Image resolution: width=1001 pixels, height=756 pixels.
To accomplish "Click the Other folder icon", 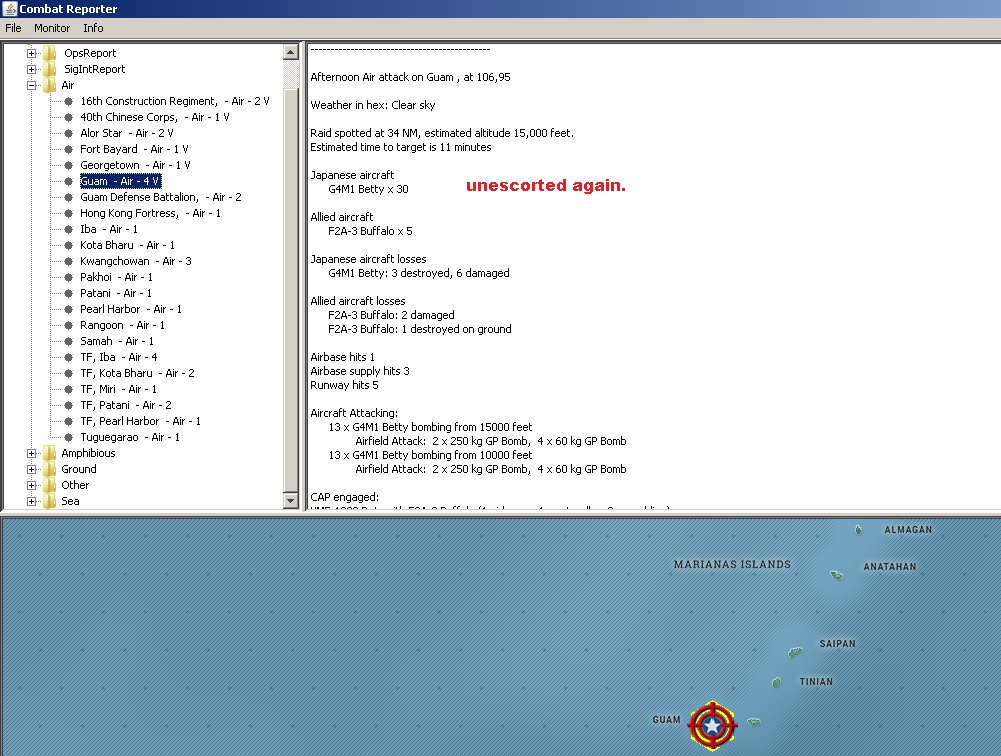I will tap(49, 485).
